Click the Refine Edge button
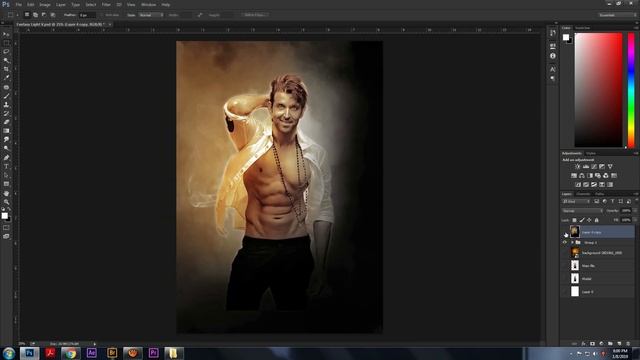This screenshot has width=640, height=360. pos(254,15)
